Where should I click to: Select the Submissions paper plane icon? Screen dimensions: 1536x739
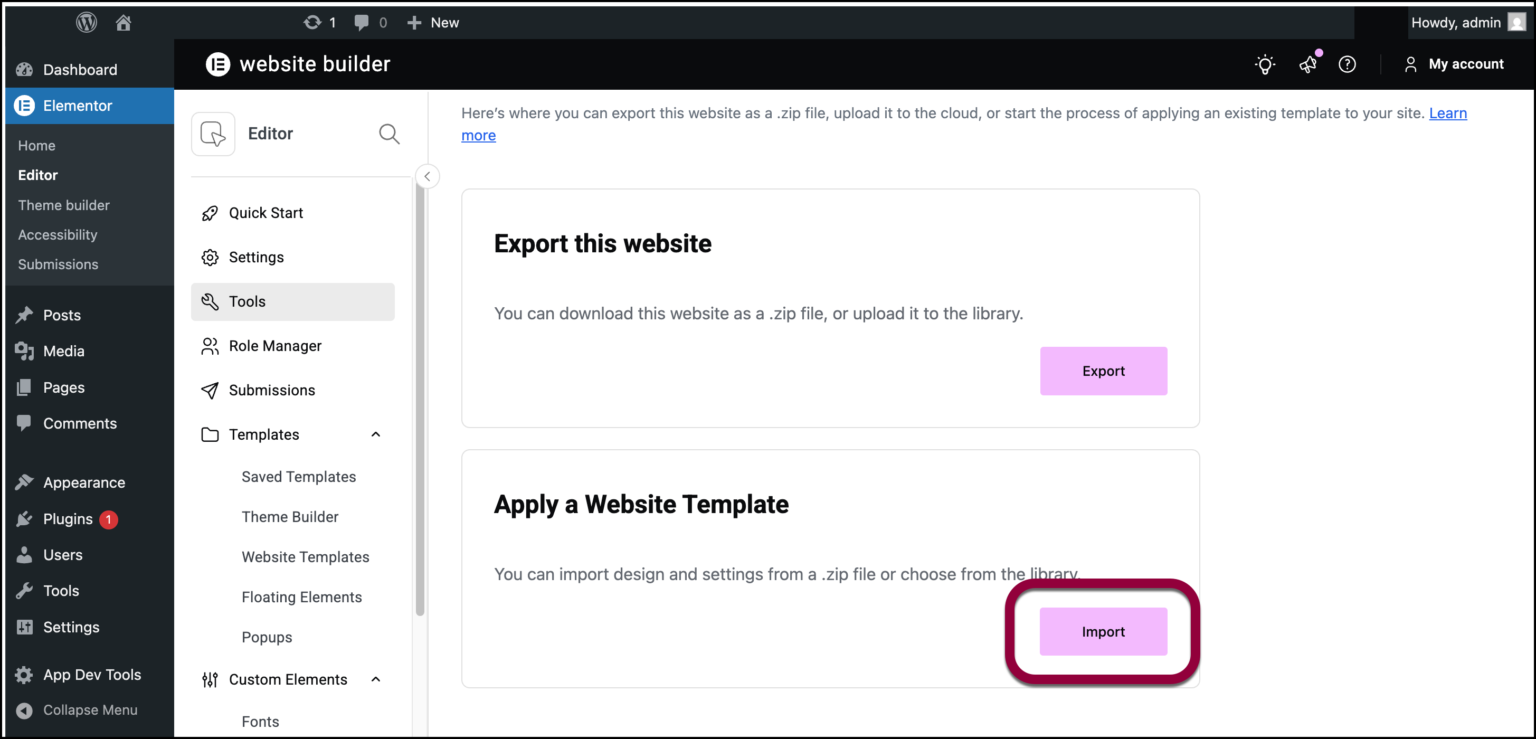click(x=209, y=389)
